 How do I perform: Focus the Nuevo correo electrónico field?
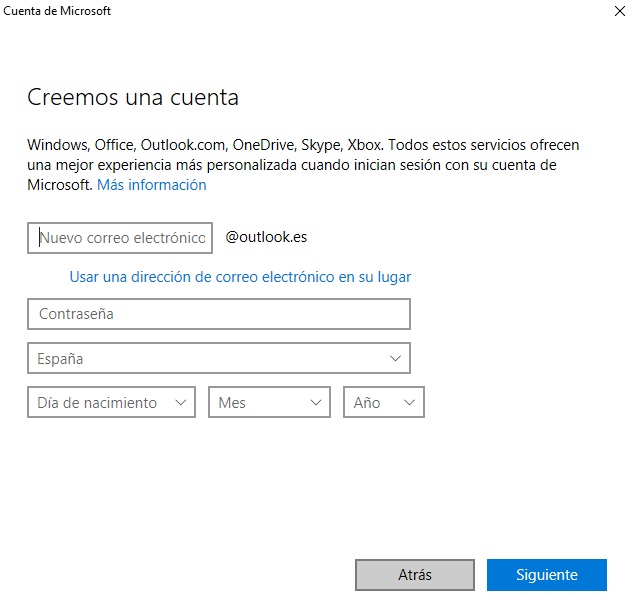120,238
